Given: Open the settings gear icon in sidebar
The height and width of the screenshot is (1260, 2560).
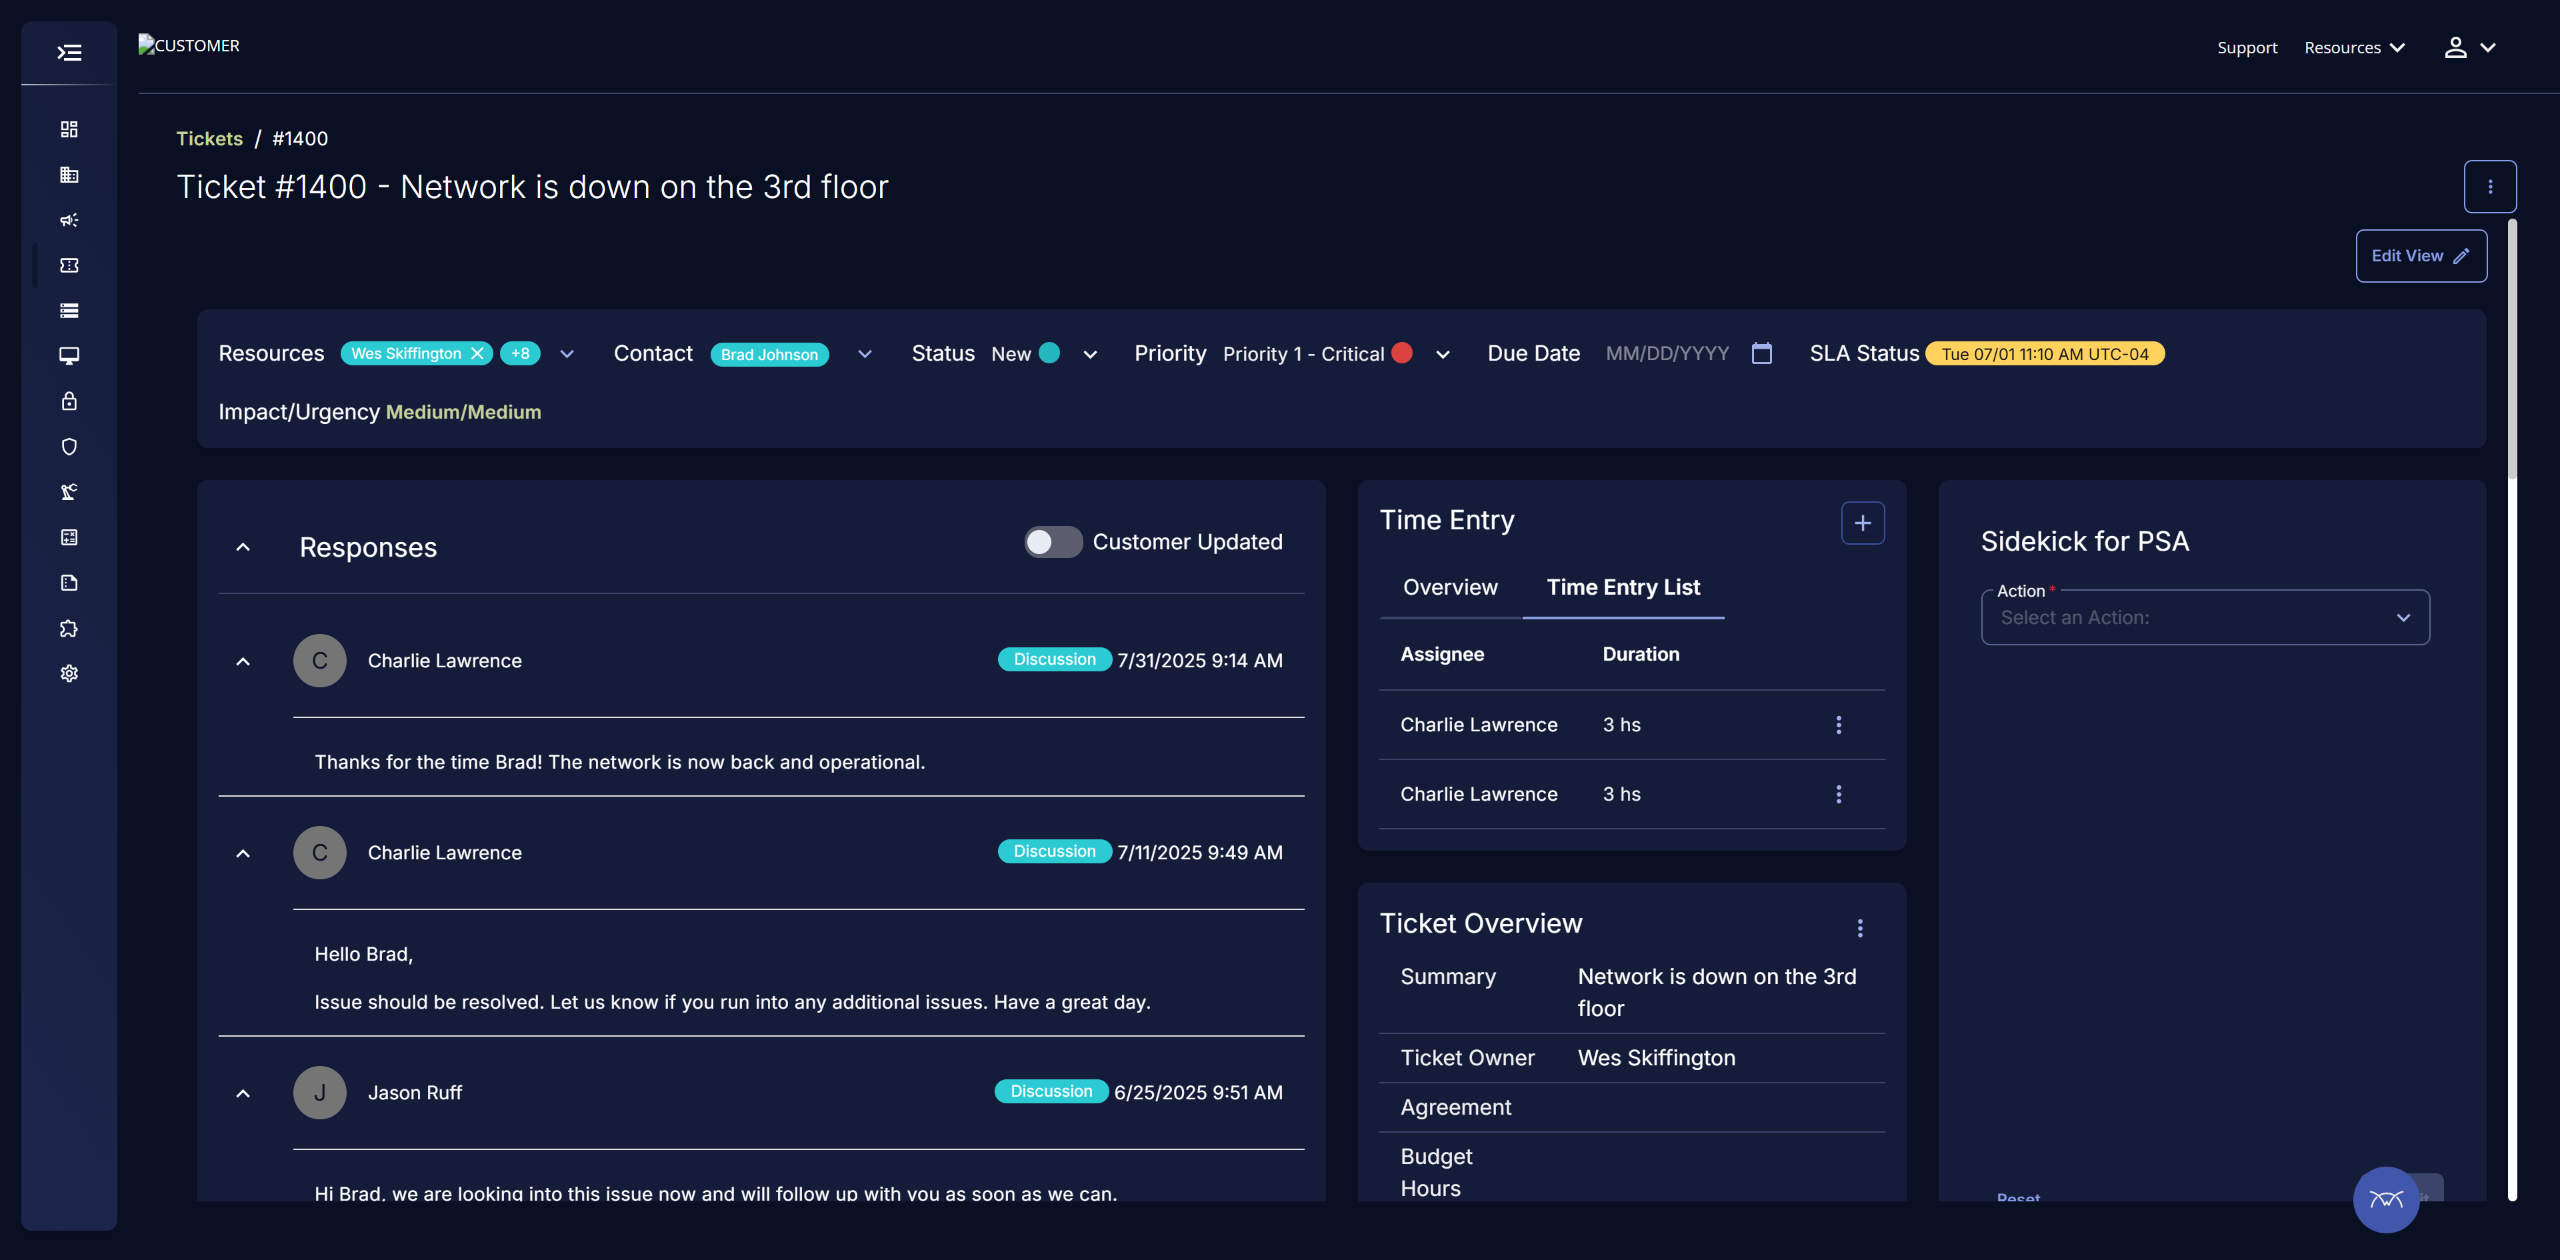Looking at the screenshot, I should 69,674.
